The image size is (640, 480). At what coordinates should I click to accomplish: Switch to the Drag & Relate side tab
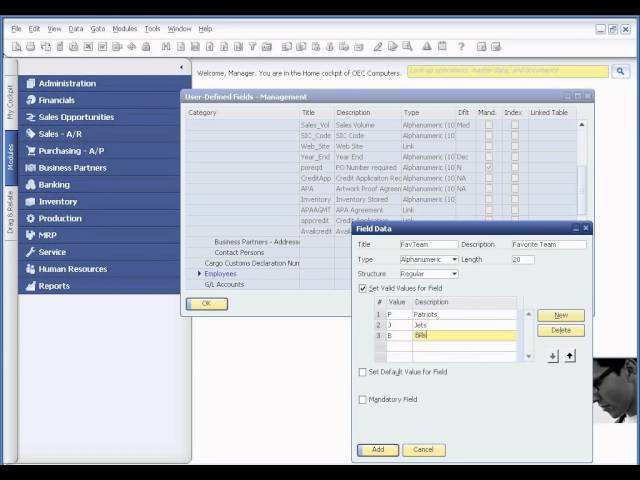pyautogui.click(x=11, y=213)
